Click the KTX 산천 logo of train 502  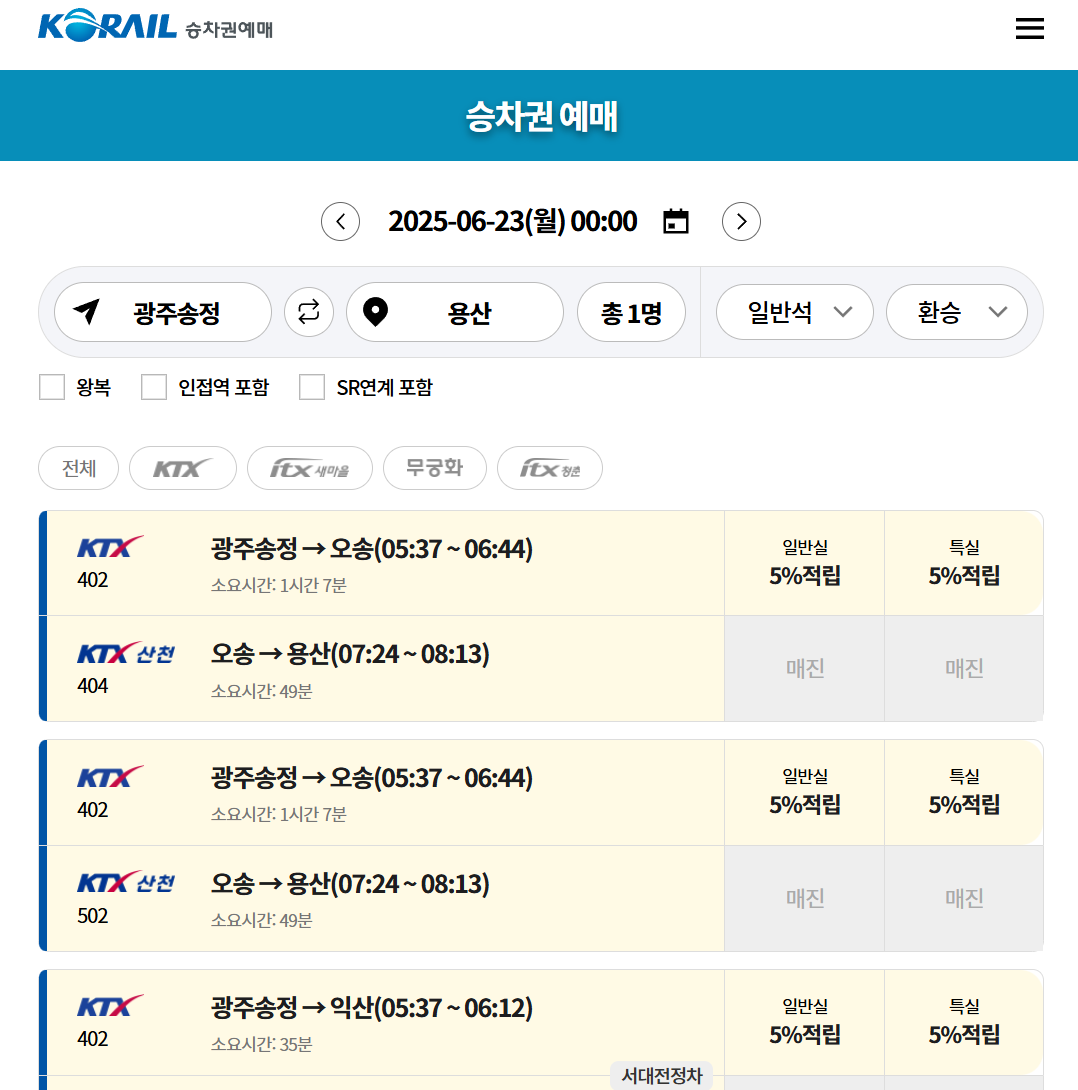(126, 883)
